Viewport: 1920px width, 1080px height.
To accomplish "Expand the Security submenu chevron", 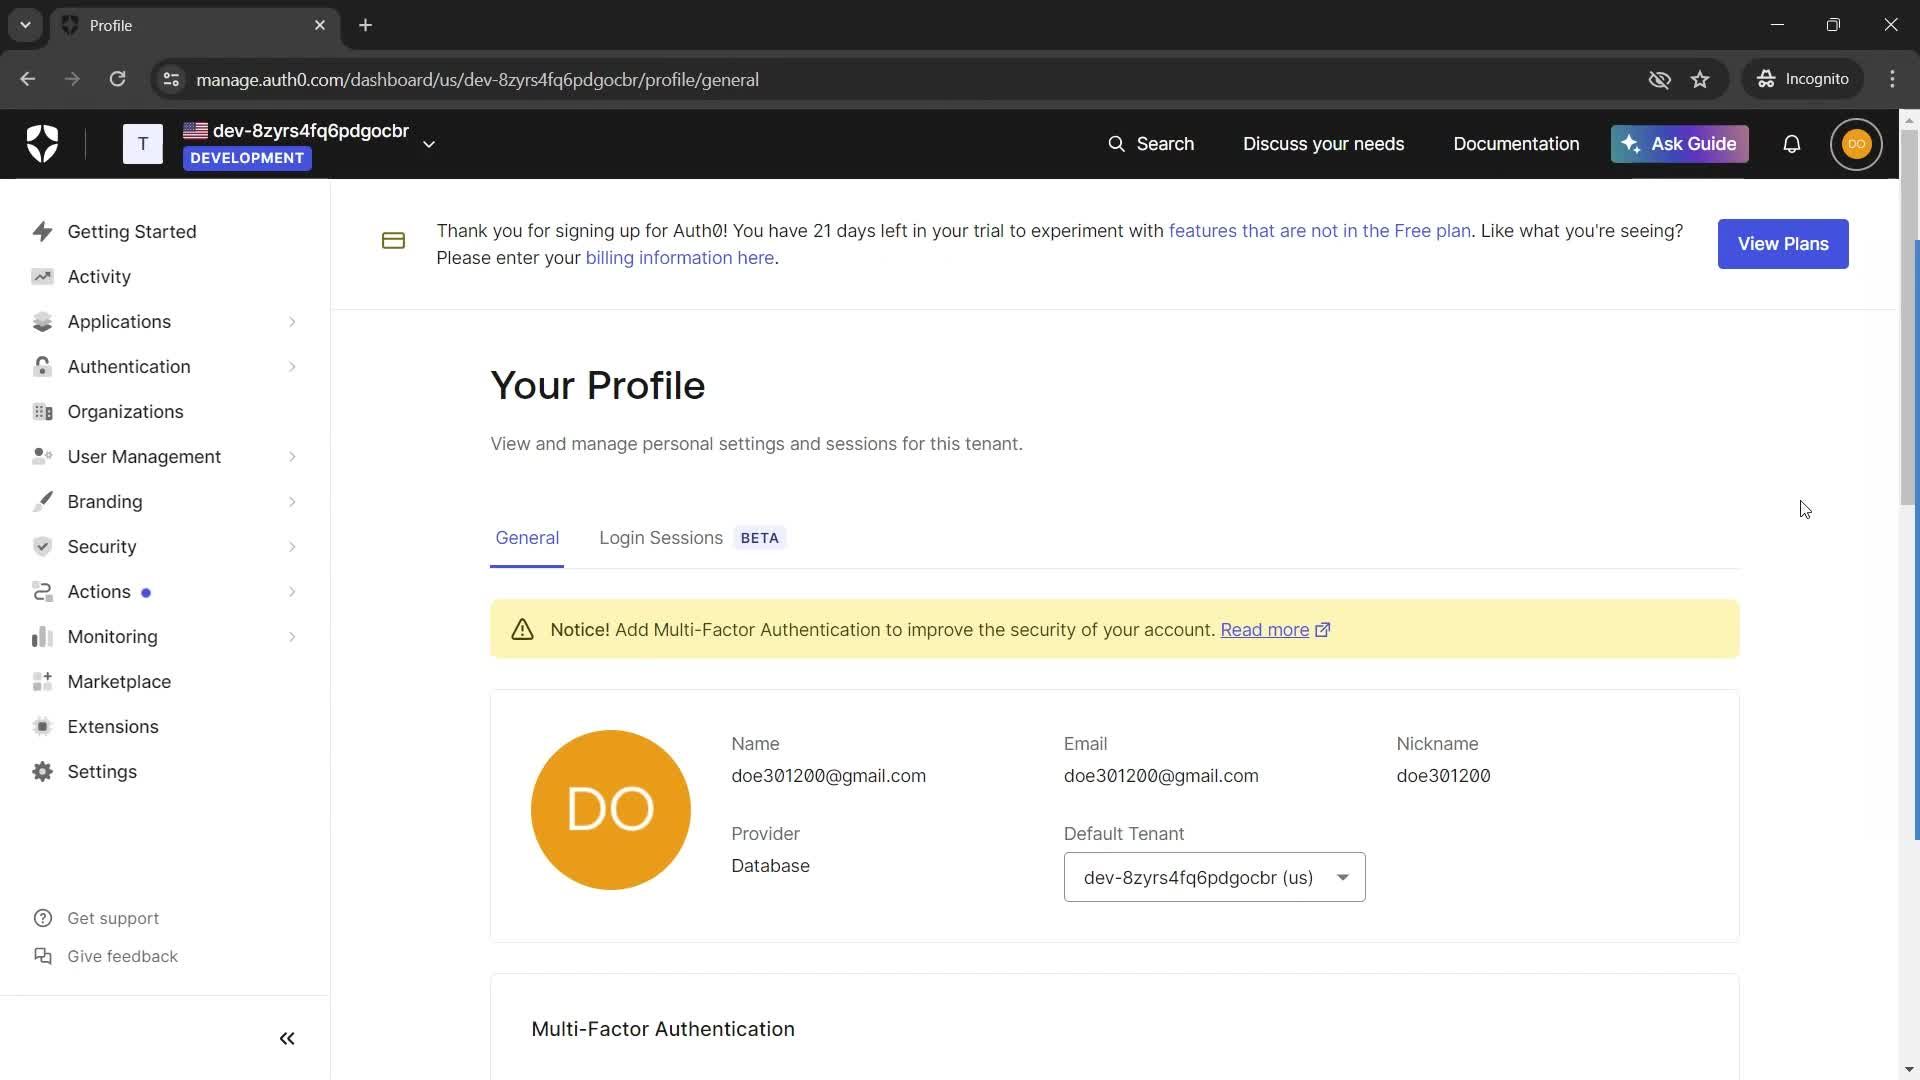I will (x=292, y=547).
